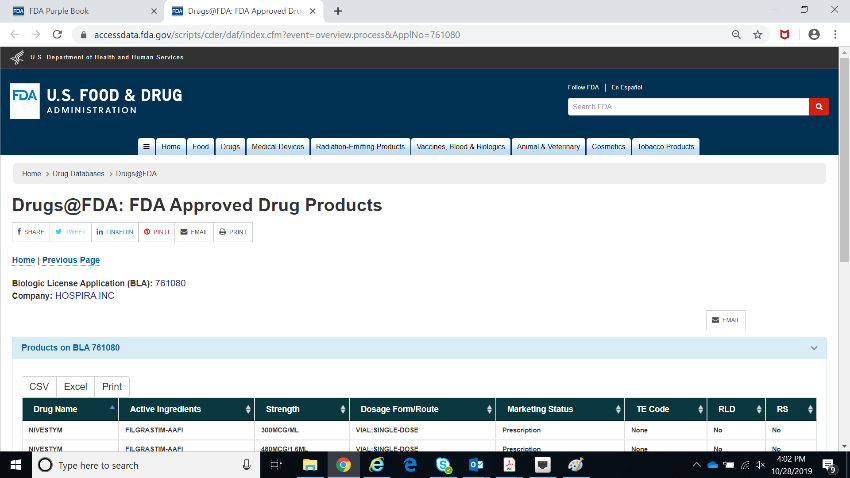The height and width of the screenshot is (478, 850).
Task: Click the Email button above products panel
Action: pyautogui.click(x=725, y=320)
